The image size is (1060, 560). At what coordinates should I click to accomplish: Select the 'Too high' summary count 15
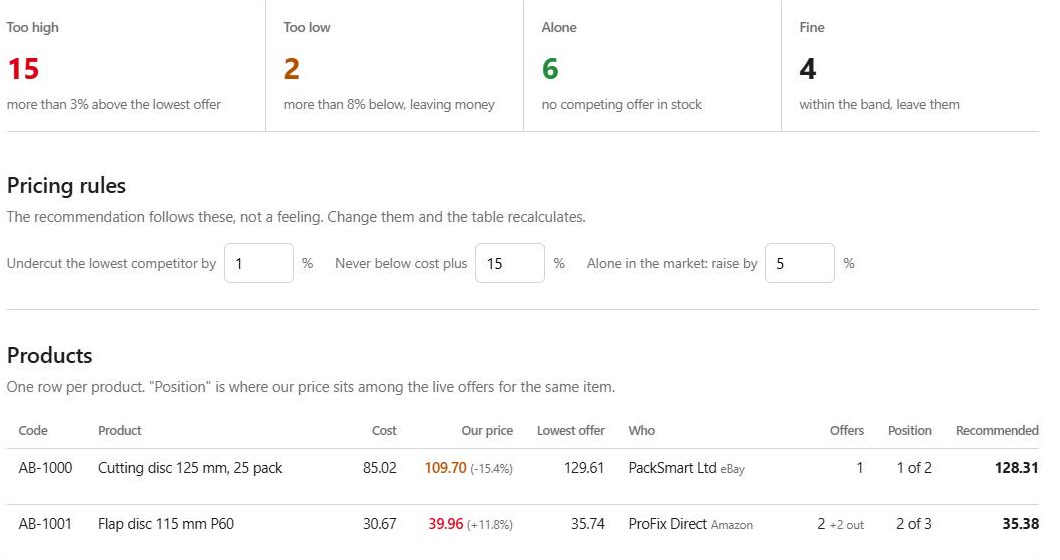(23, 69)
